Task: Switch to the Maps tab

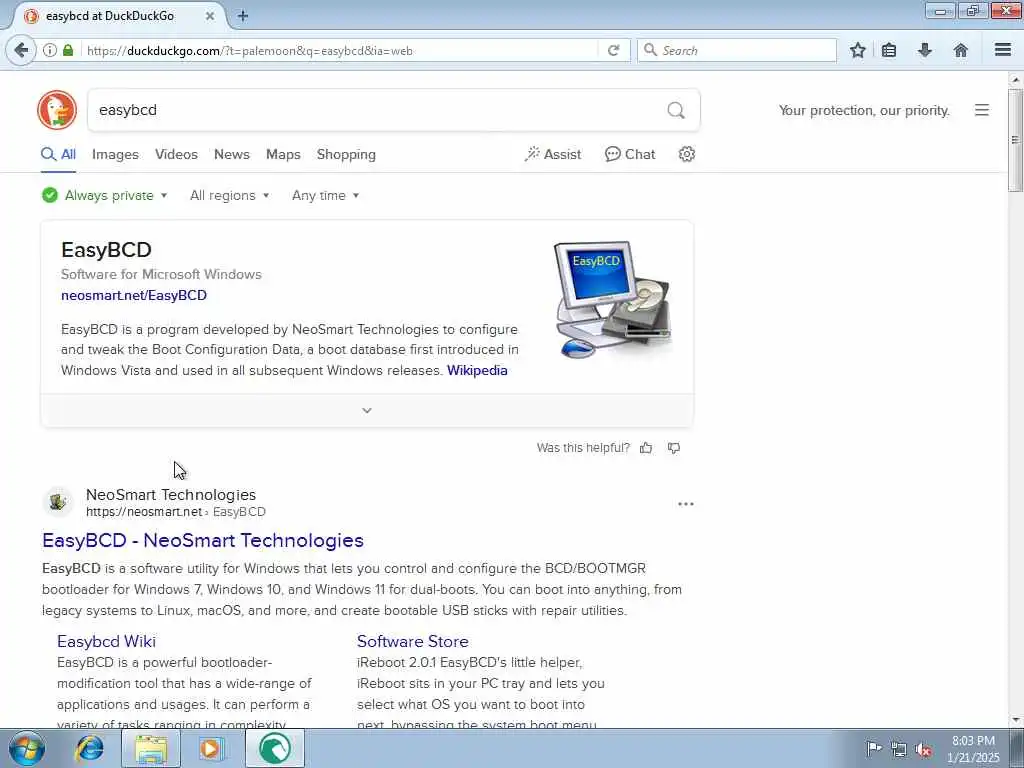Action: (283, 154)
